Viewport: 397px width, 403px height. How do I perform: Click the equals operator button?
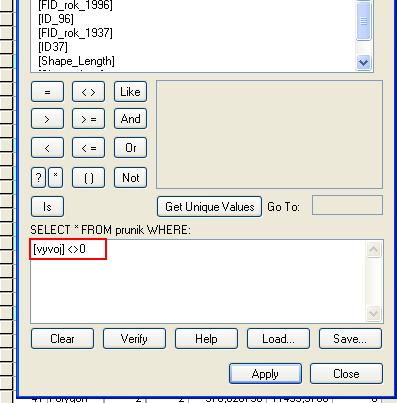tap(47, 92)
